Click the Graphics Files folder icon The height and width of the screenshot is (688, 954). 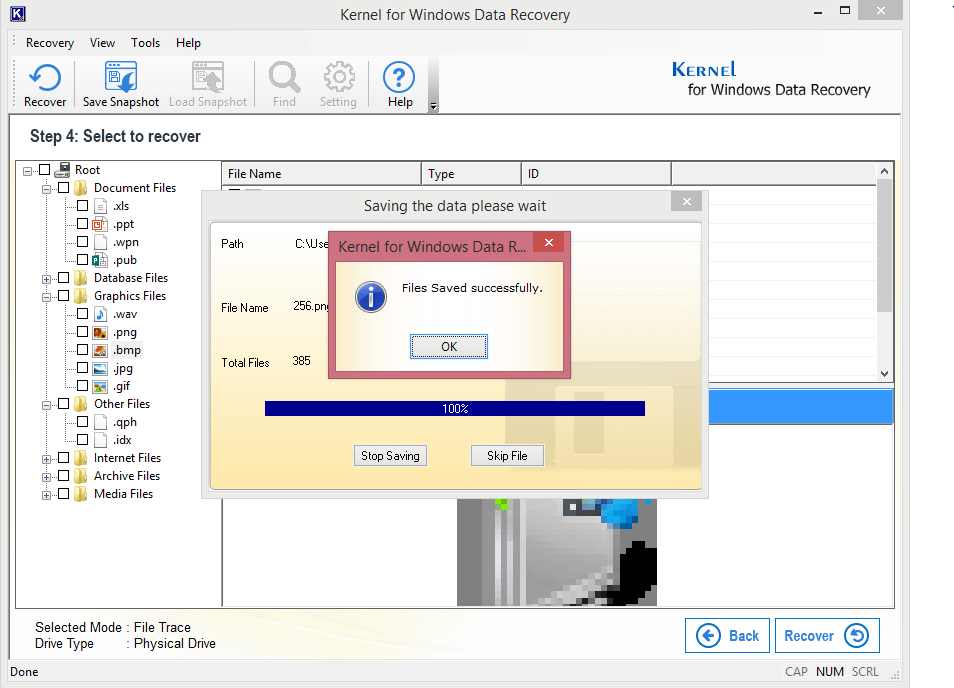[81, 296]
